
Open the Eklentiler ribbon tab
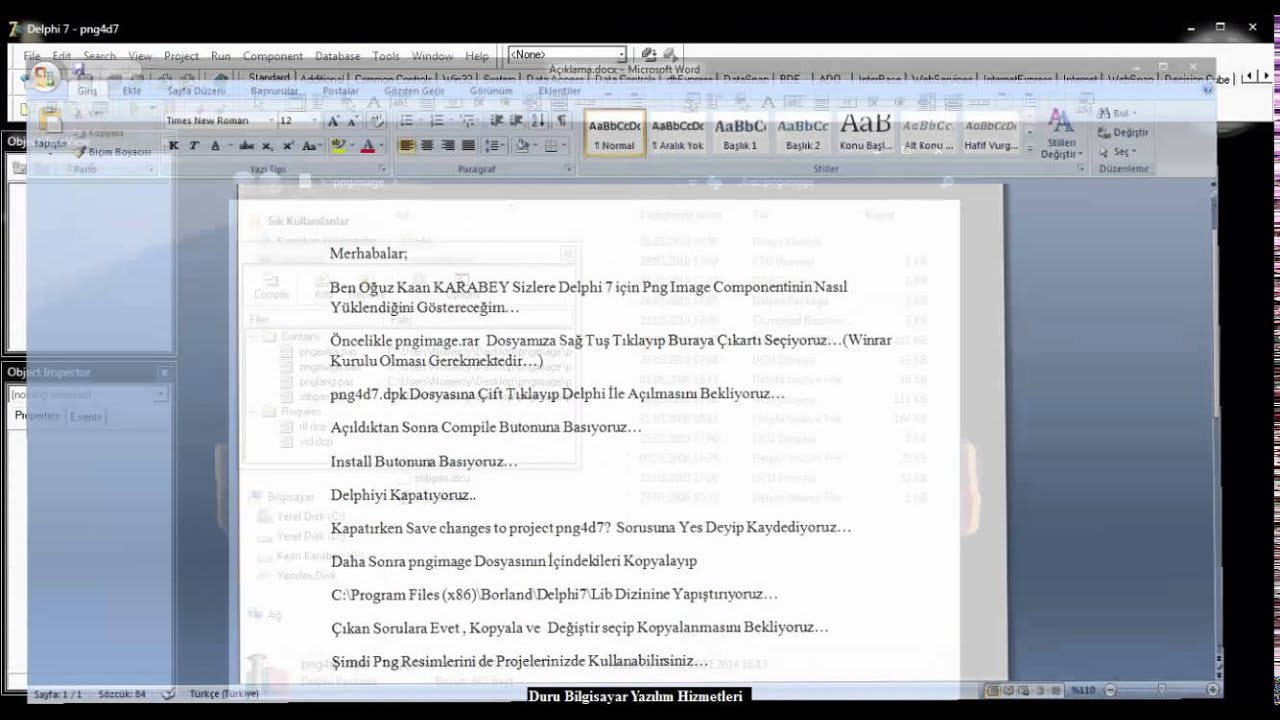point(559,90)
